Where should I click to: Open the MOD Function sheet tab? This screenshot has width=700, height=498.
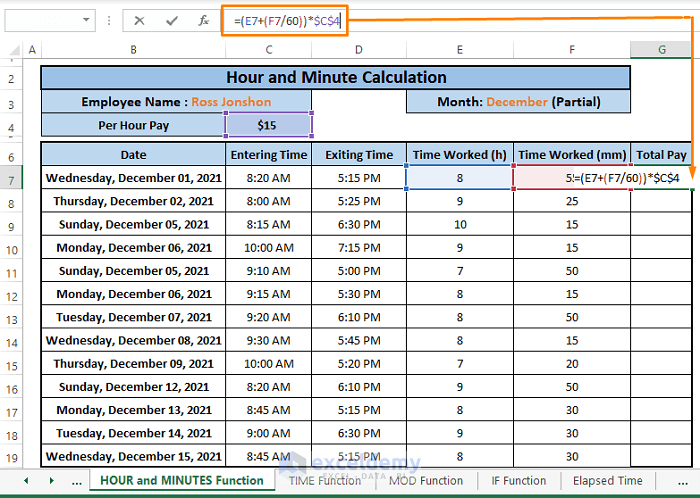[x=426, y=481]
